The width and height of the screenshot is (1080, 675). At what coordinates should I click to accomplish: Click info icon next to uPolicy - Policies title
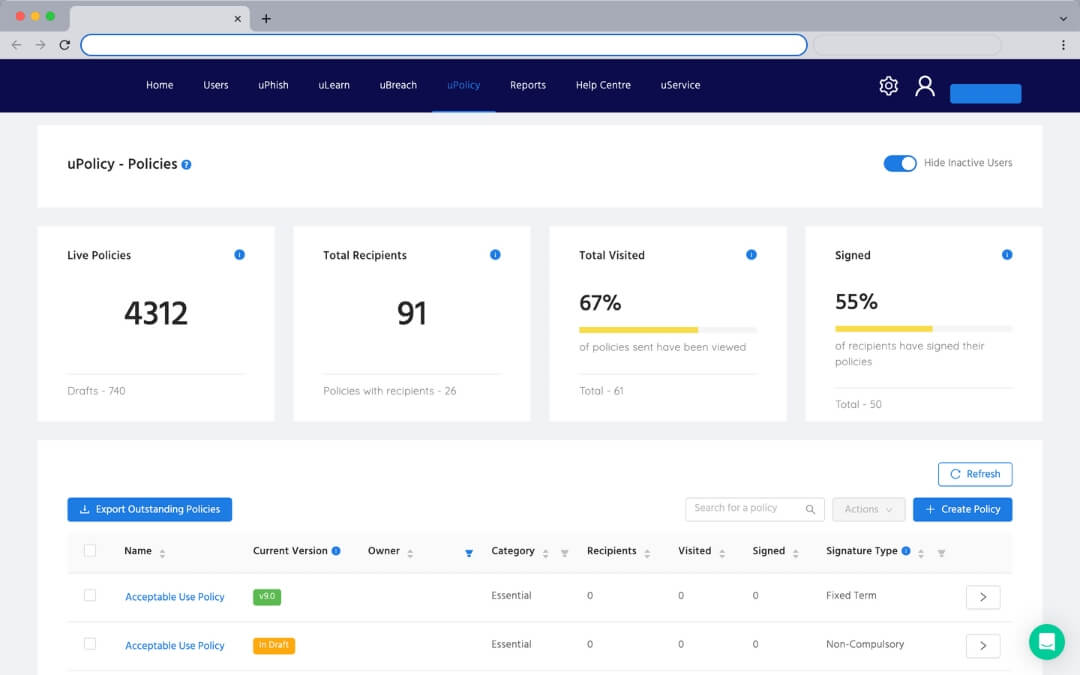click(x=187, y=165)
